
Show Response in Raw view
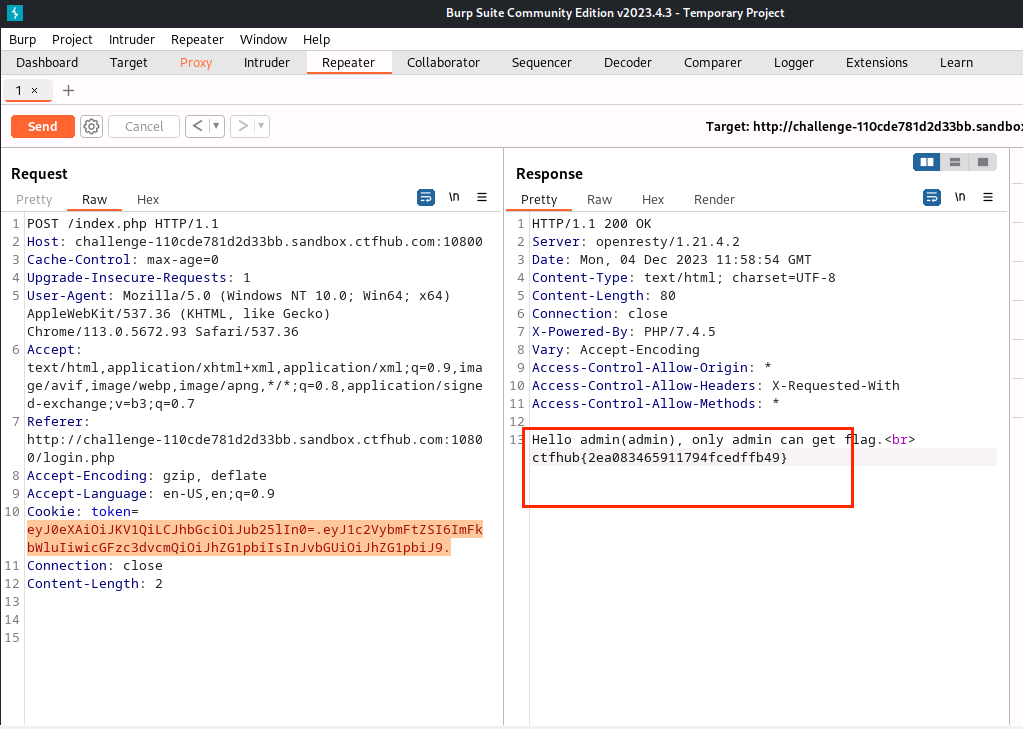coord(600,200)
